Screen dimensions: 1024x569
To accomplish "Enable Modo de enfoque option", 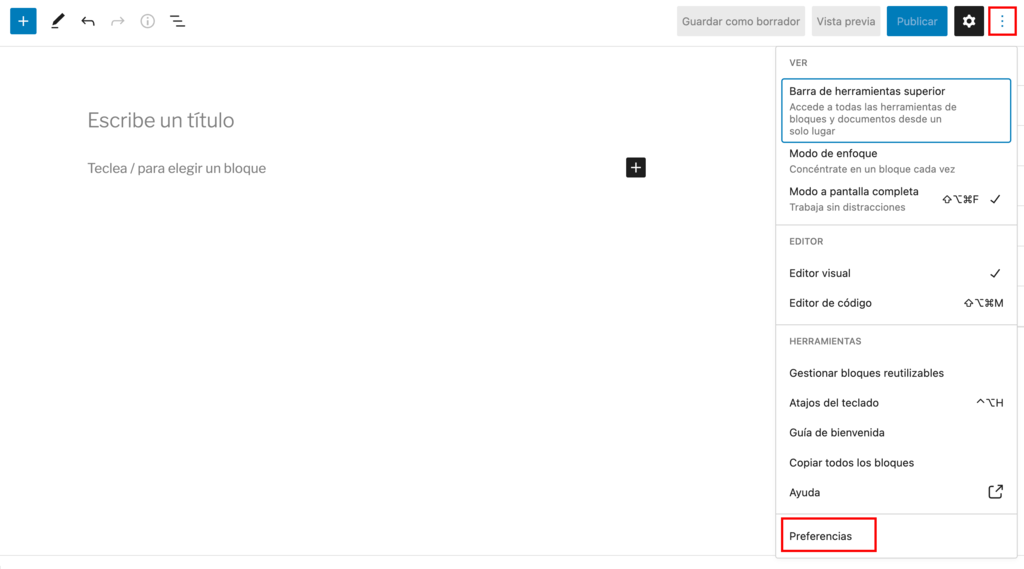I will tap(896, 161).
